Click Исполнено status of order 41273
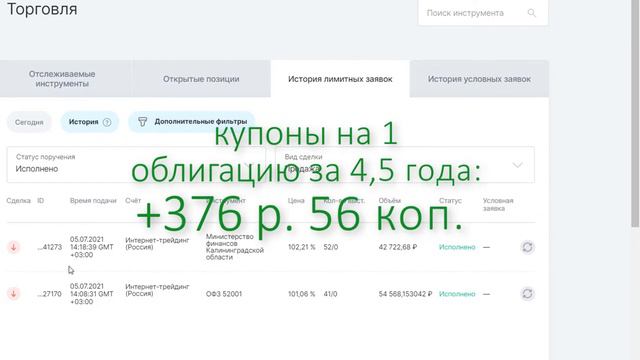 pyautogui.click(x=457, y=247)
